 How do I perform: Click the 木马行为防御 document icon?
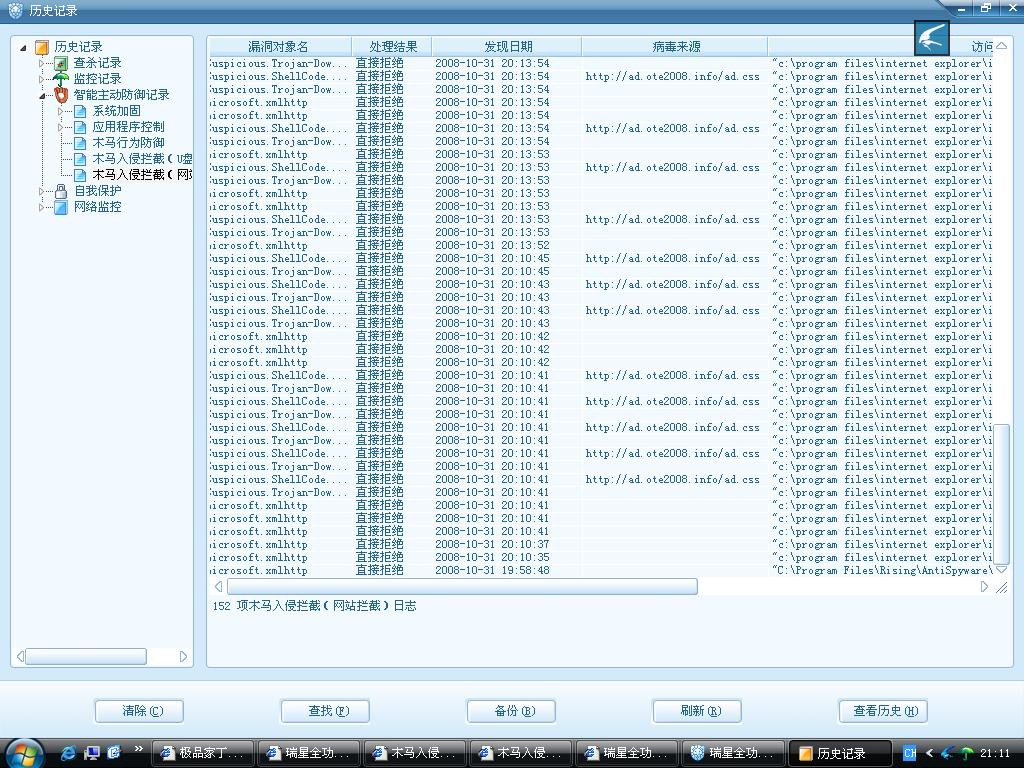coord(80,143)
